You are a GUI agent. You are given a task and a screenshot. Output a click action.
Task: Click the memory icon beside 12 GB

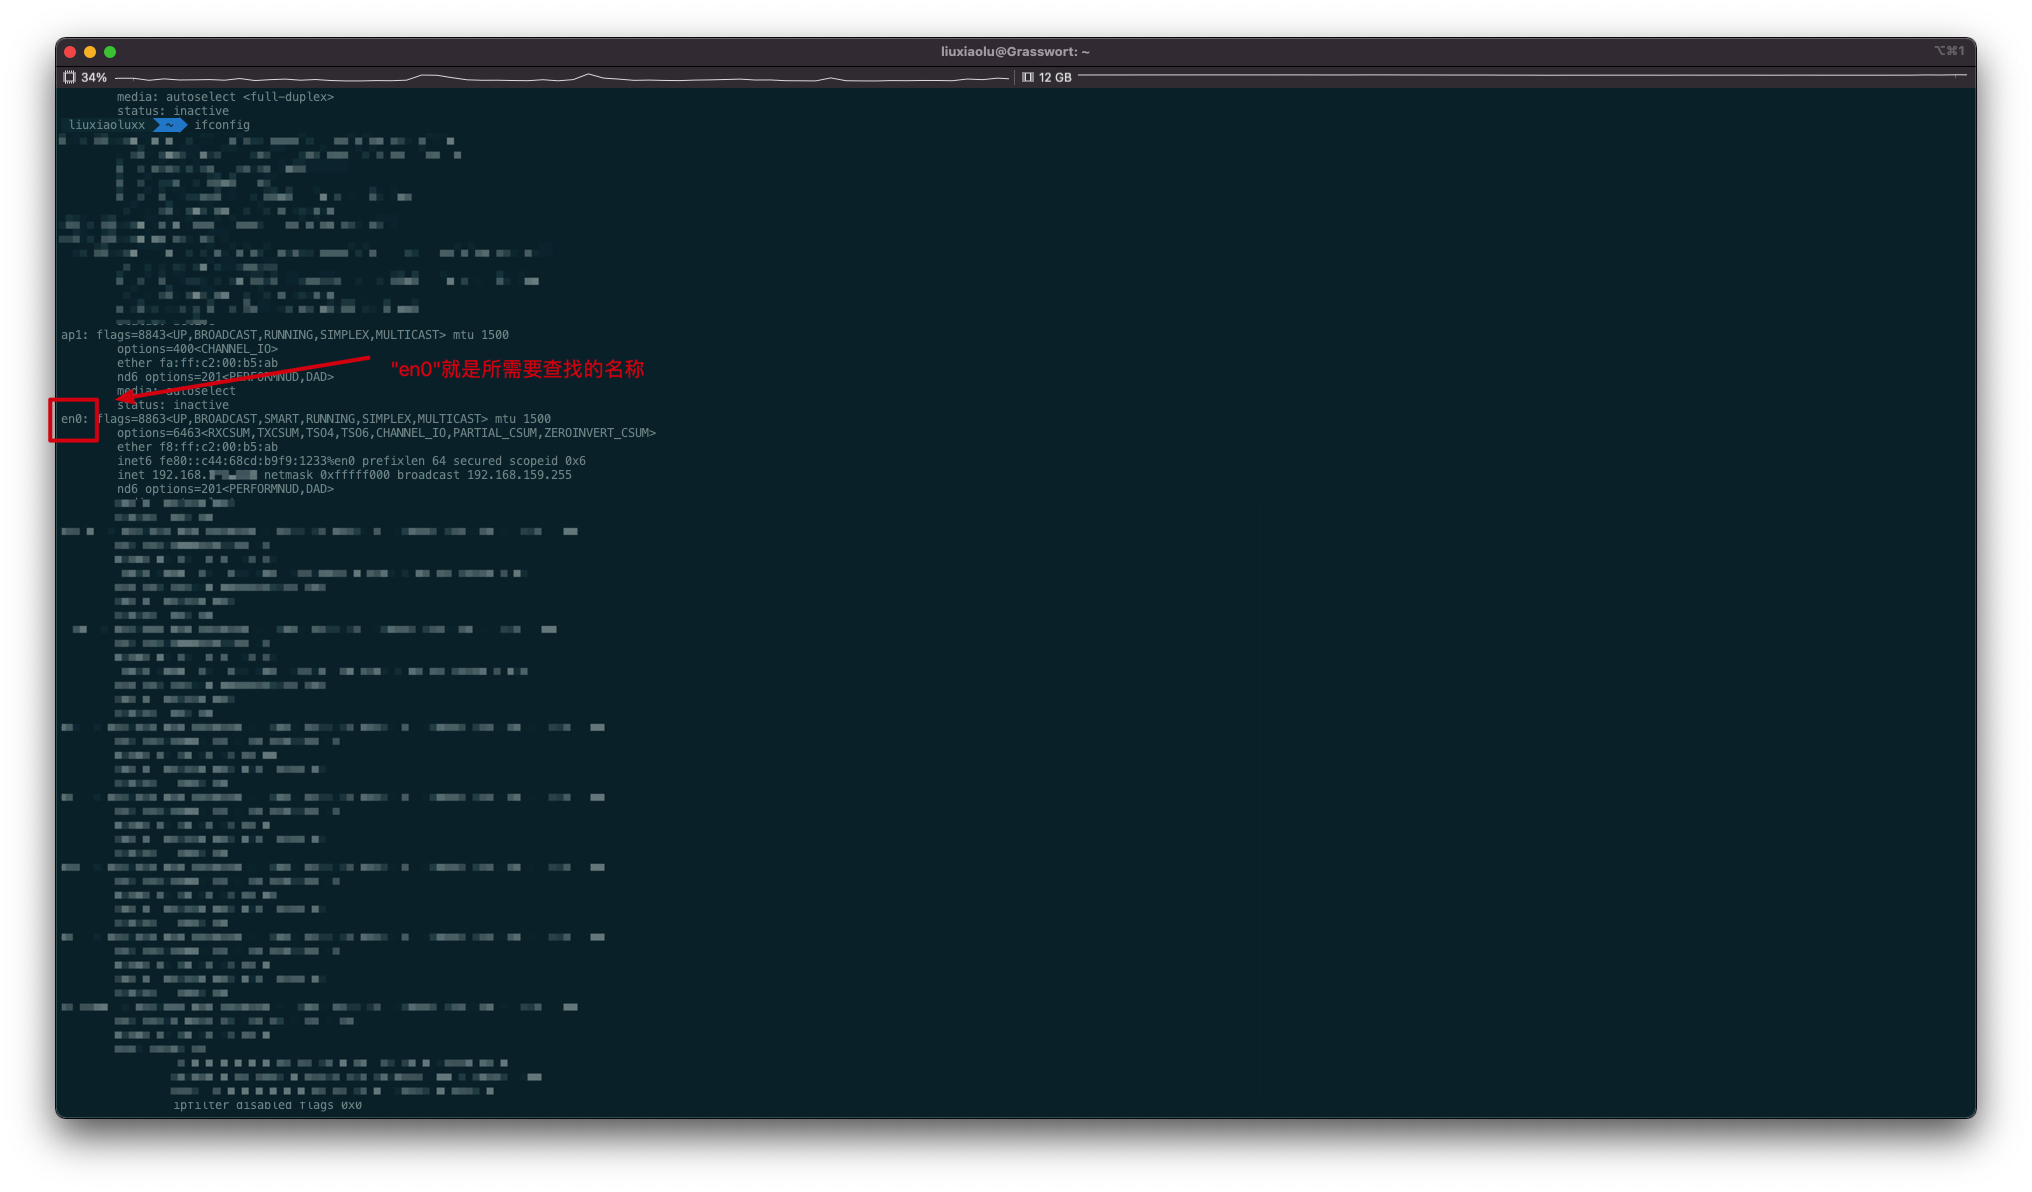tap(1027, 77)
